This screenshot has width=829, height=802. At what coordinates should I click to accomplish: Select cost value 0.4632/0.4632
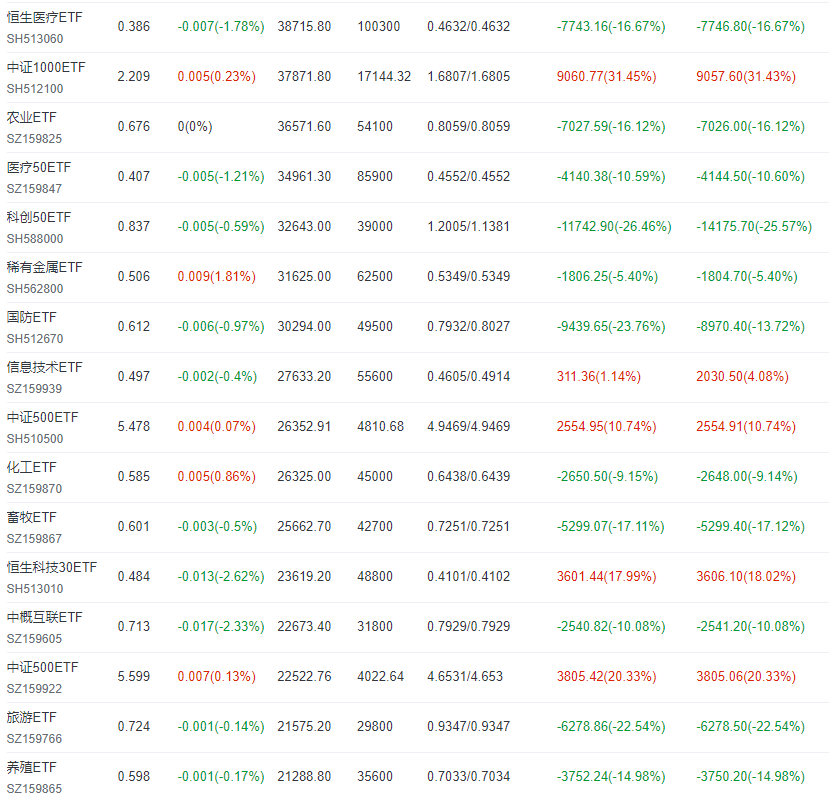468,26
